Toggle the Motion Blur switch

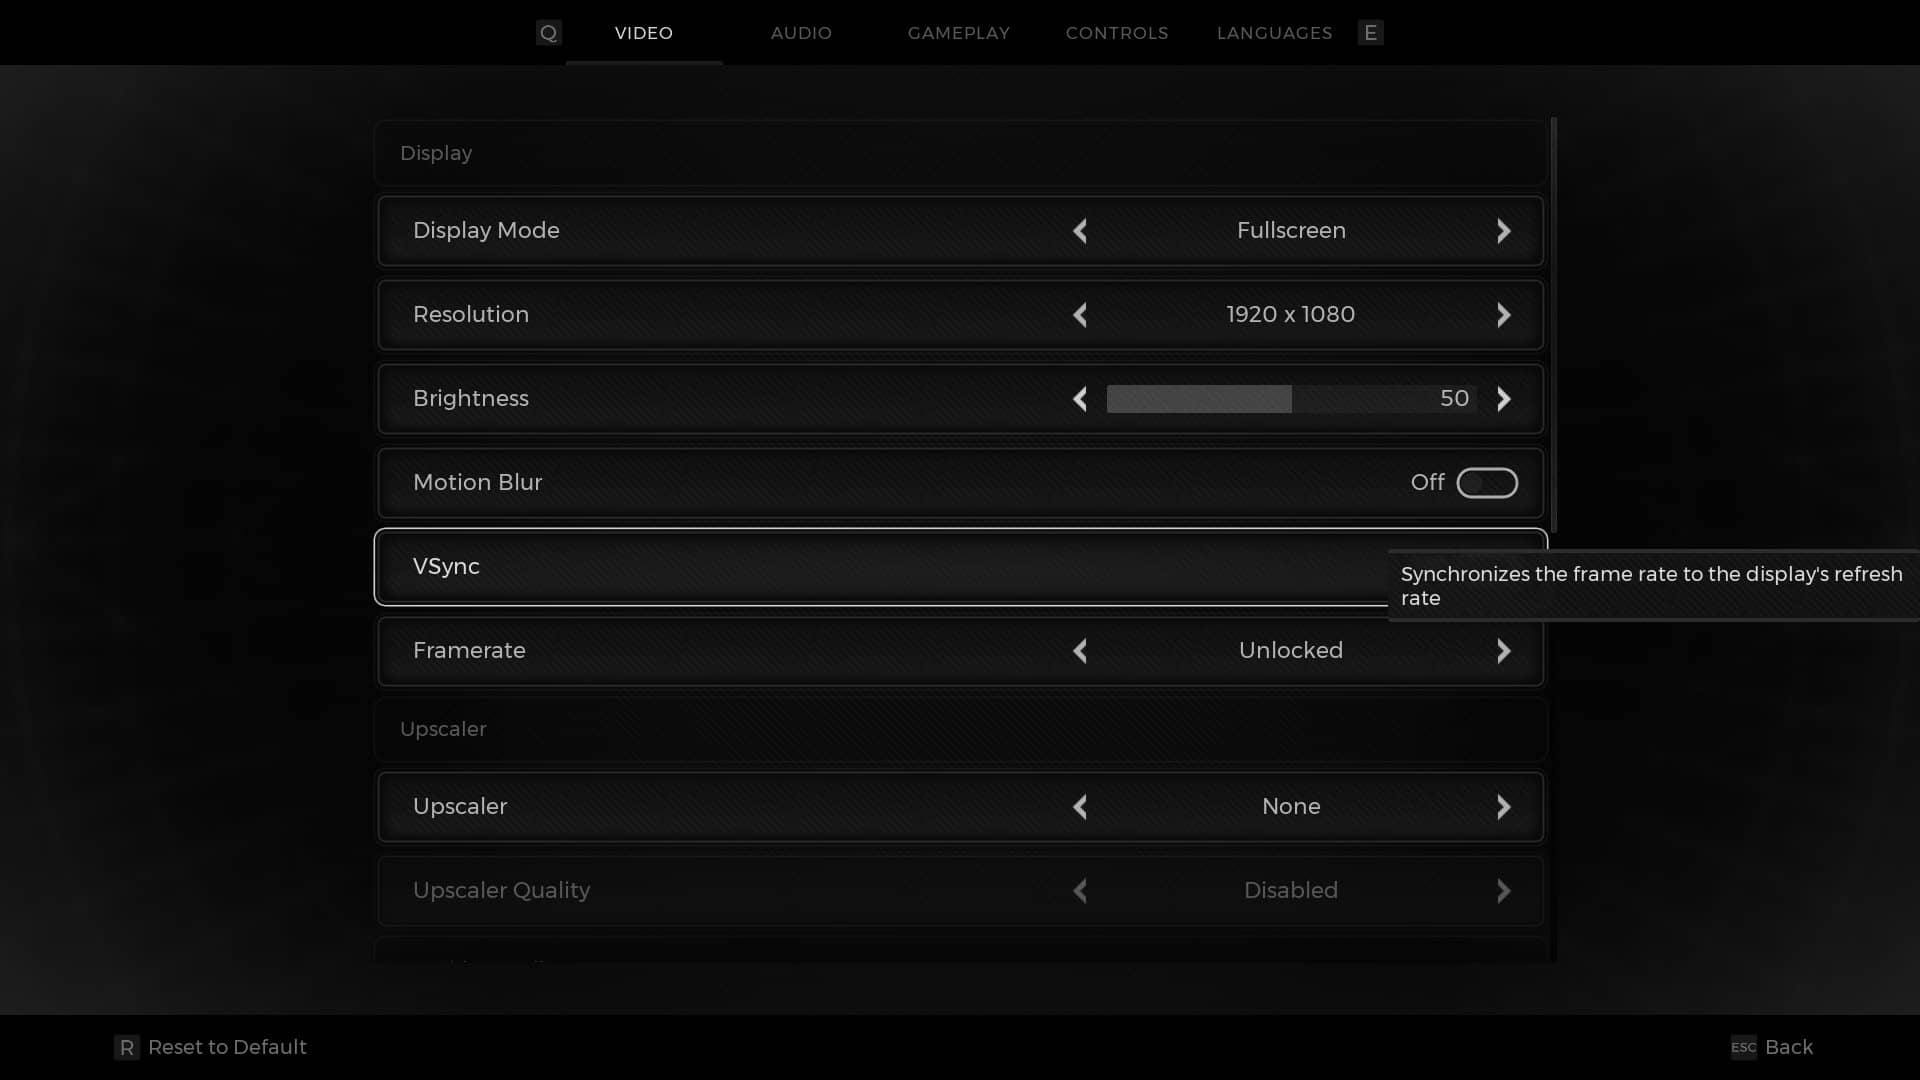pyautogui.click(x=1487, y=483)
